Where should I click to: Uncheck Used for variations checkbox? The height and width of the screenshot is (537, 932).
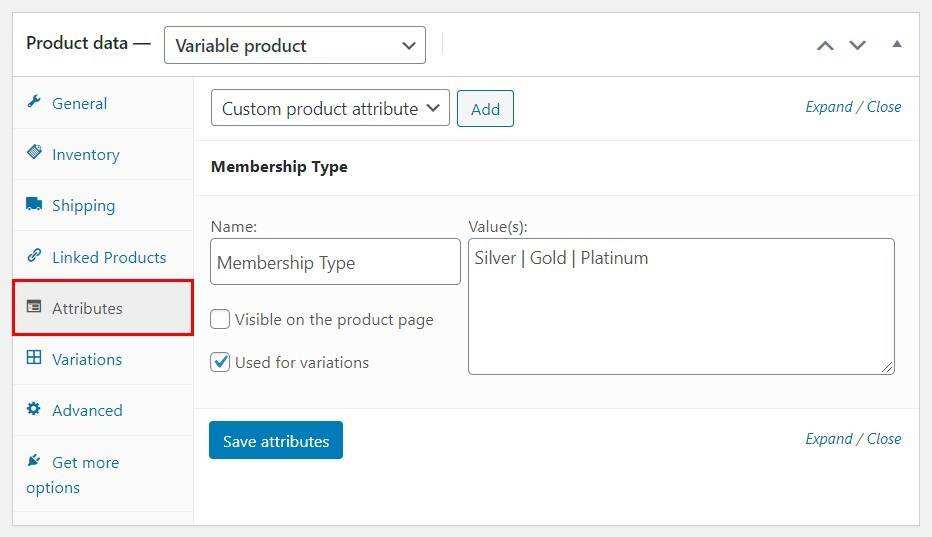pyautogui.click(x=220, y=362)
